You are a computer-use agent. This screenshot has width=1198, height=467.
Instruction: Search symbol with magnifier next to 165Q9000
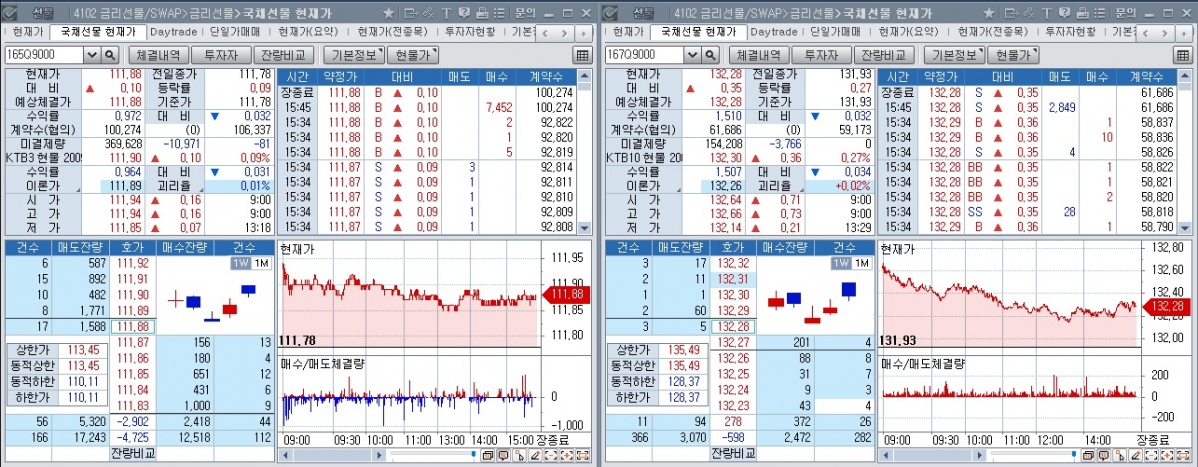coord(110,55)
